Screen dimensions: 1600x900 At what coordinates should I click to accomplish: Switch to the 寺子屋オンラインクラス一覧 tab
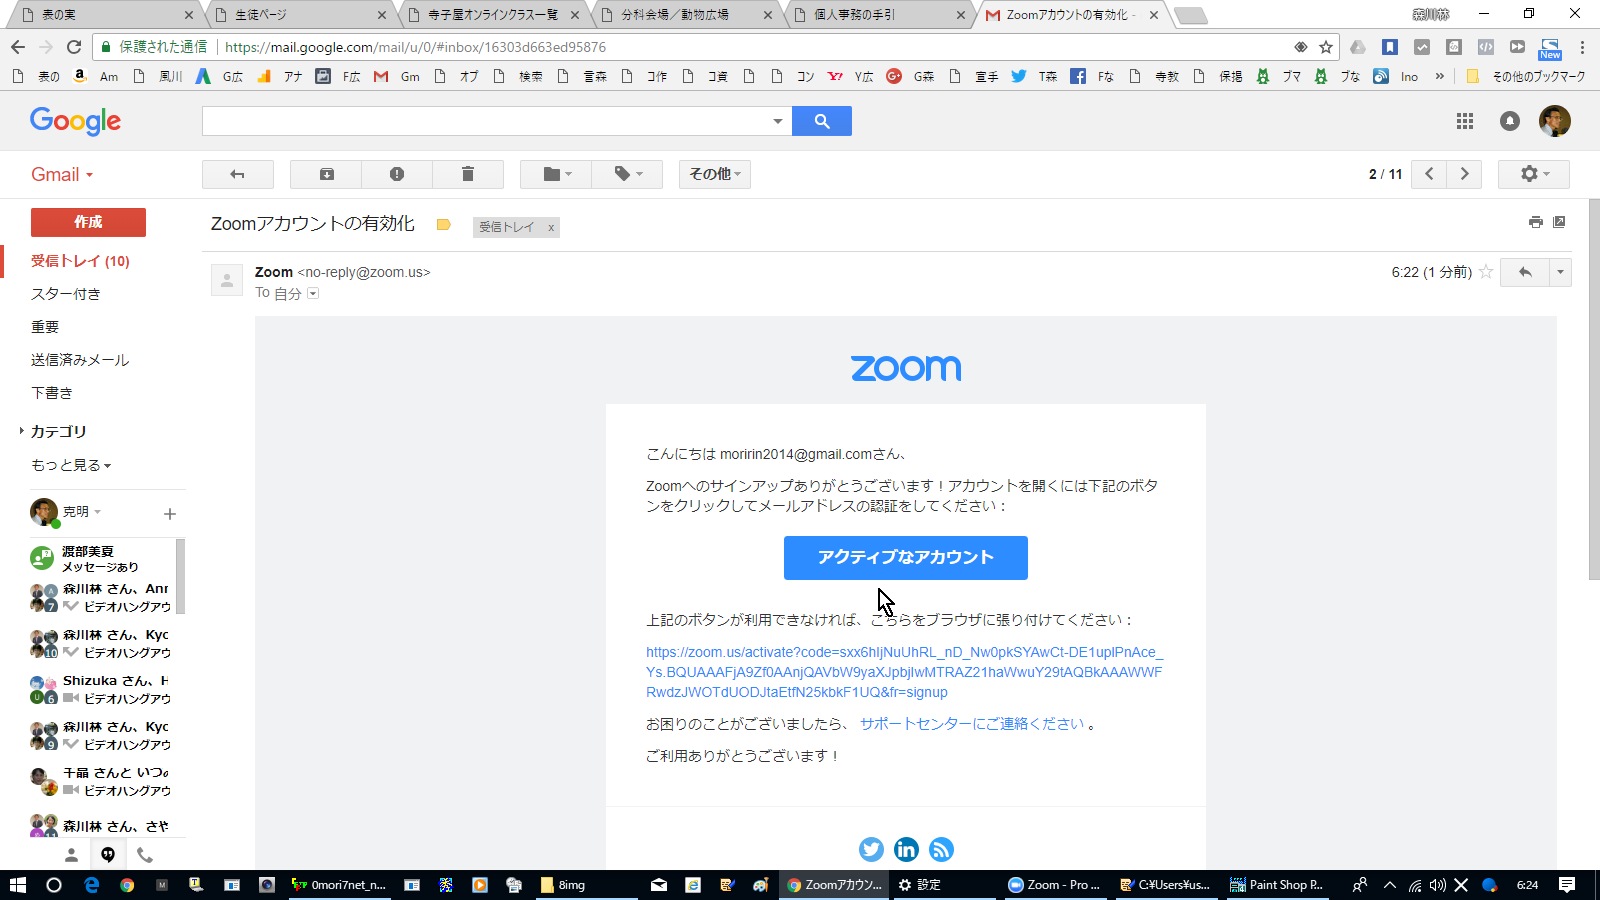[492, 15]
